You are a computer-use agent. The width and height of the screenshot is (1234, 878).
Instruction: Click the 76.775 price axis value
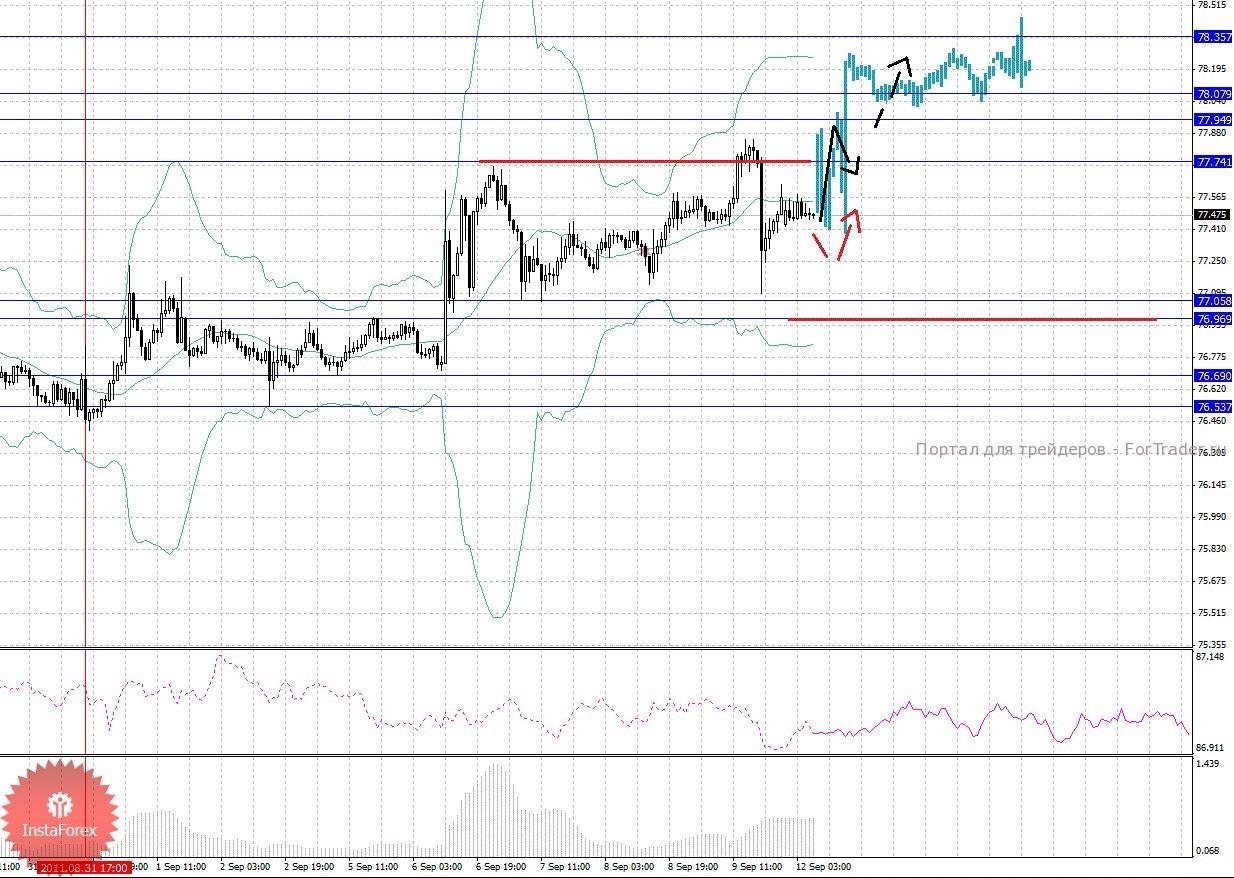[x=1211, y=357]
